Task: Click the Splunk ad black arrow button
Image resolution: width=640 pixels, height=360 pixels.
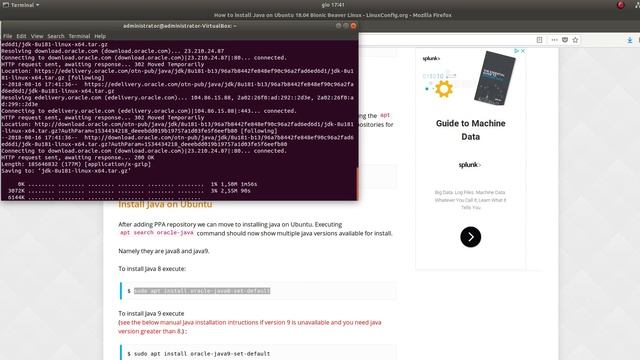Action: tap(471, 237)
